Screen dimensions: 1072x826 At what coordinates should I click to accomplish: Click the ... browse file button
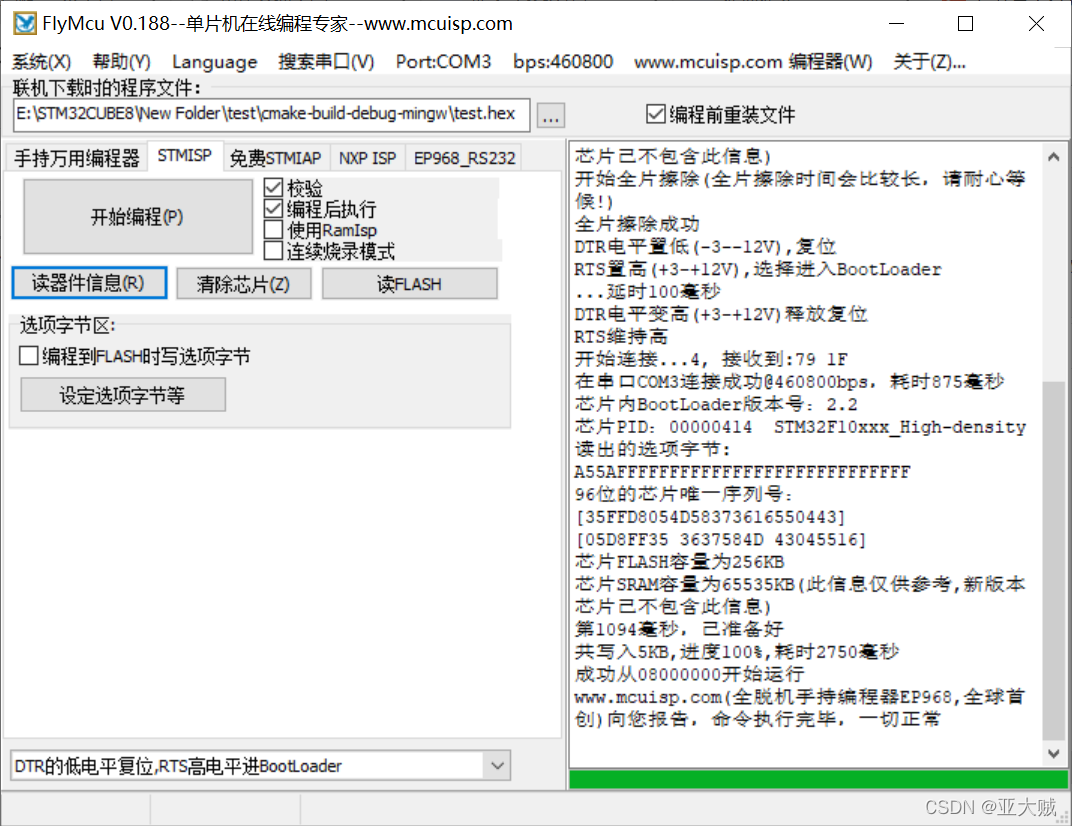coord(550,116)
